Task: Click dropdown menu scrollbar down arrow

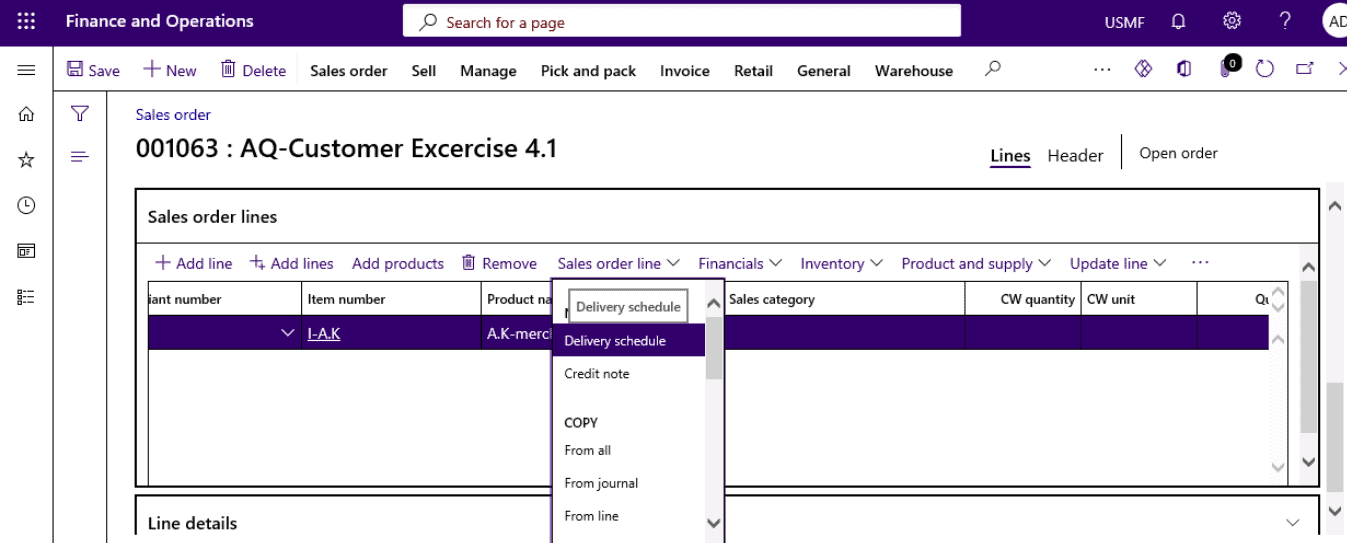Action: click(x=714, y=522)
